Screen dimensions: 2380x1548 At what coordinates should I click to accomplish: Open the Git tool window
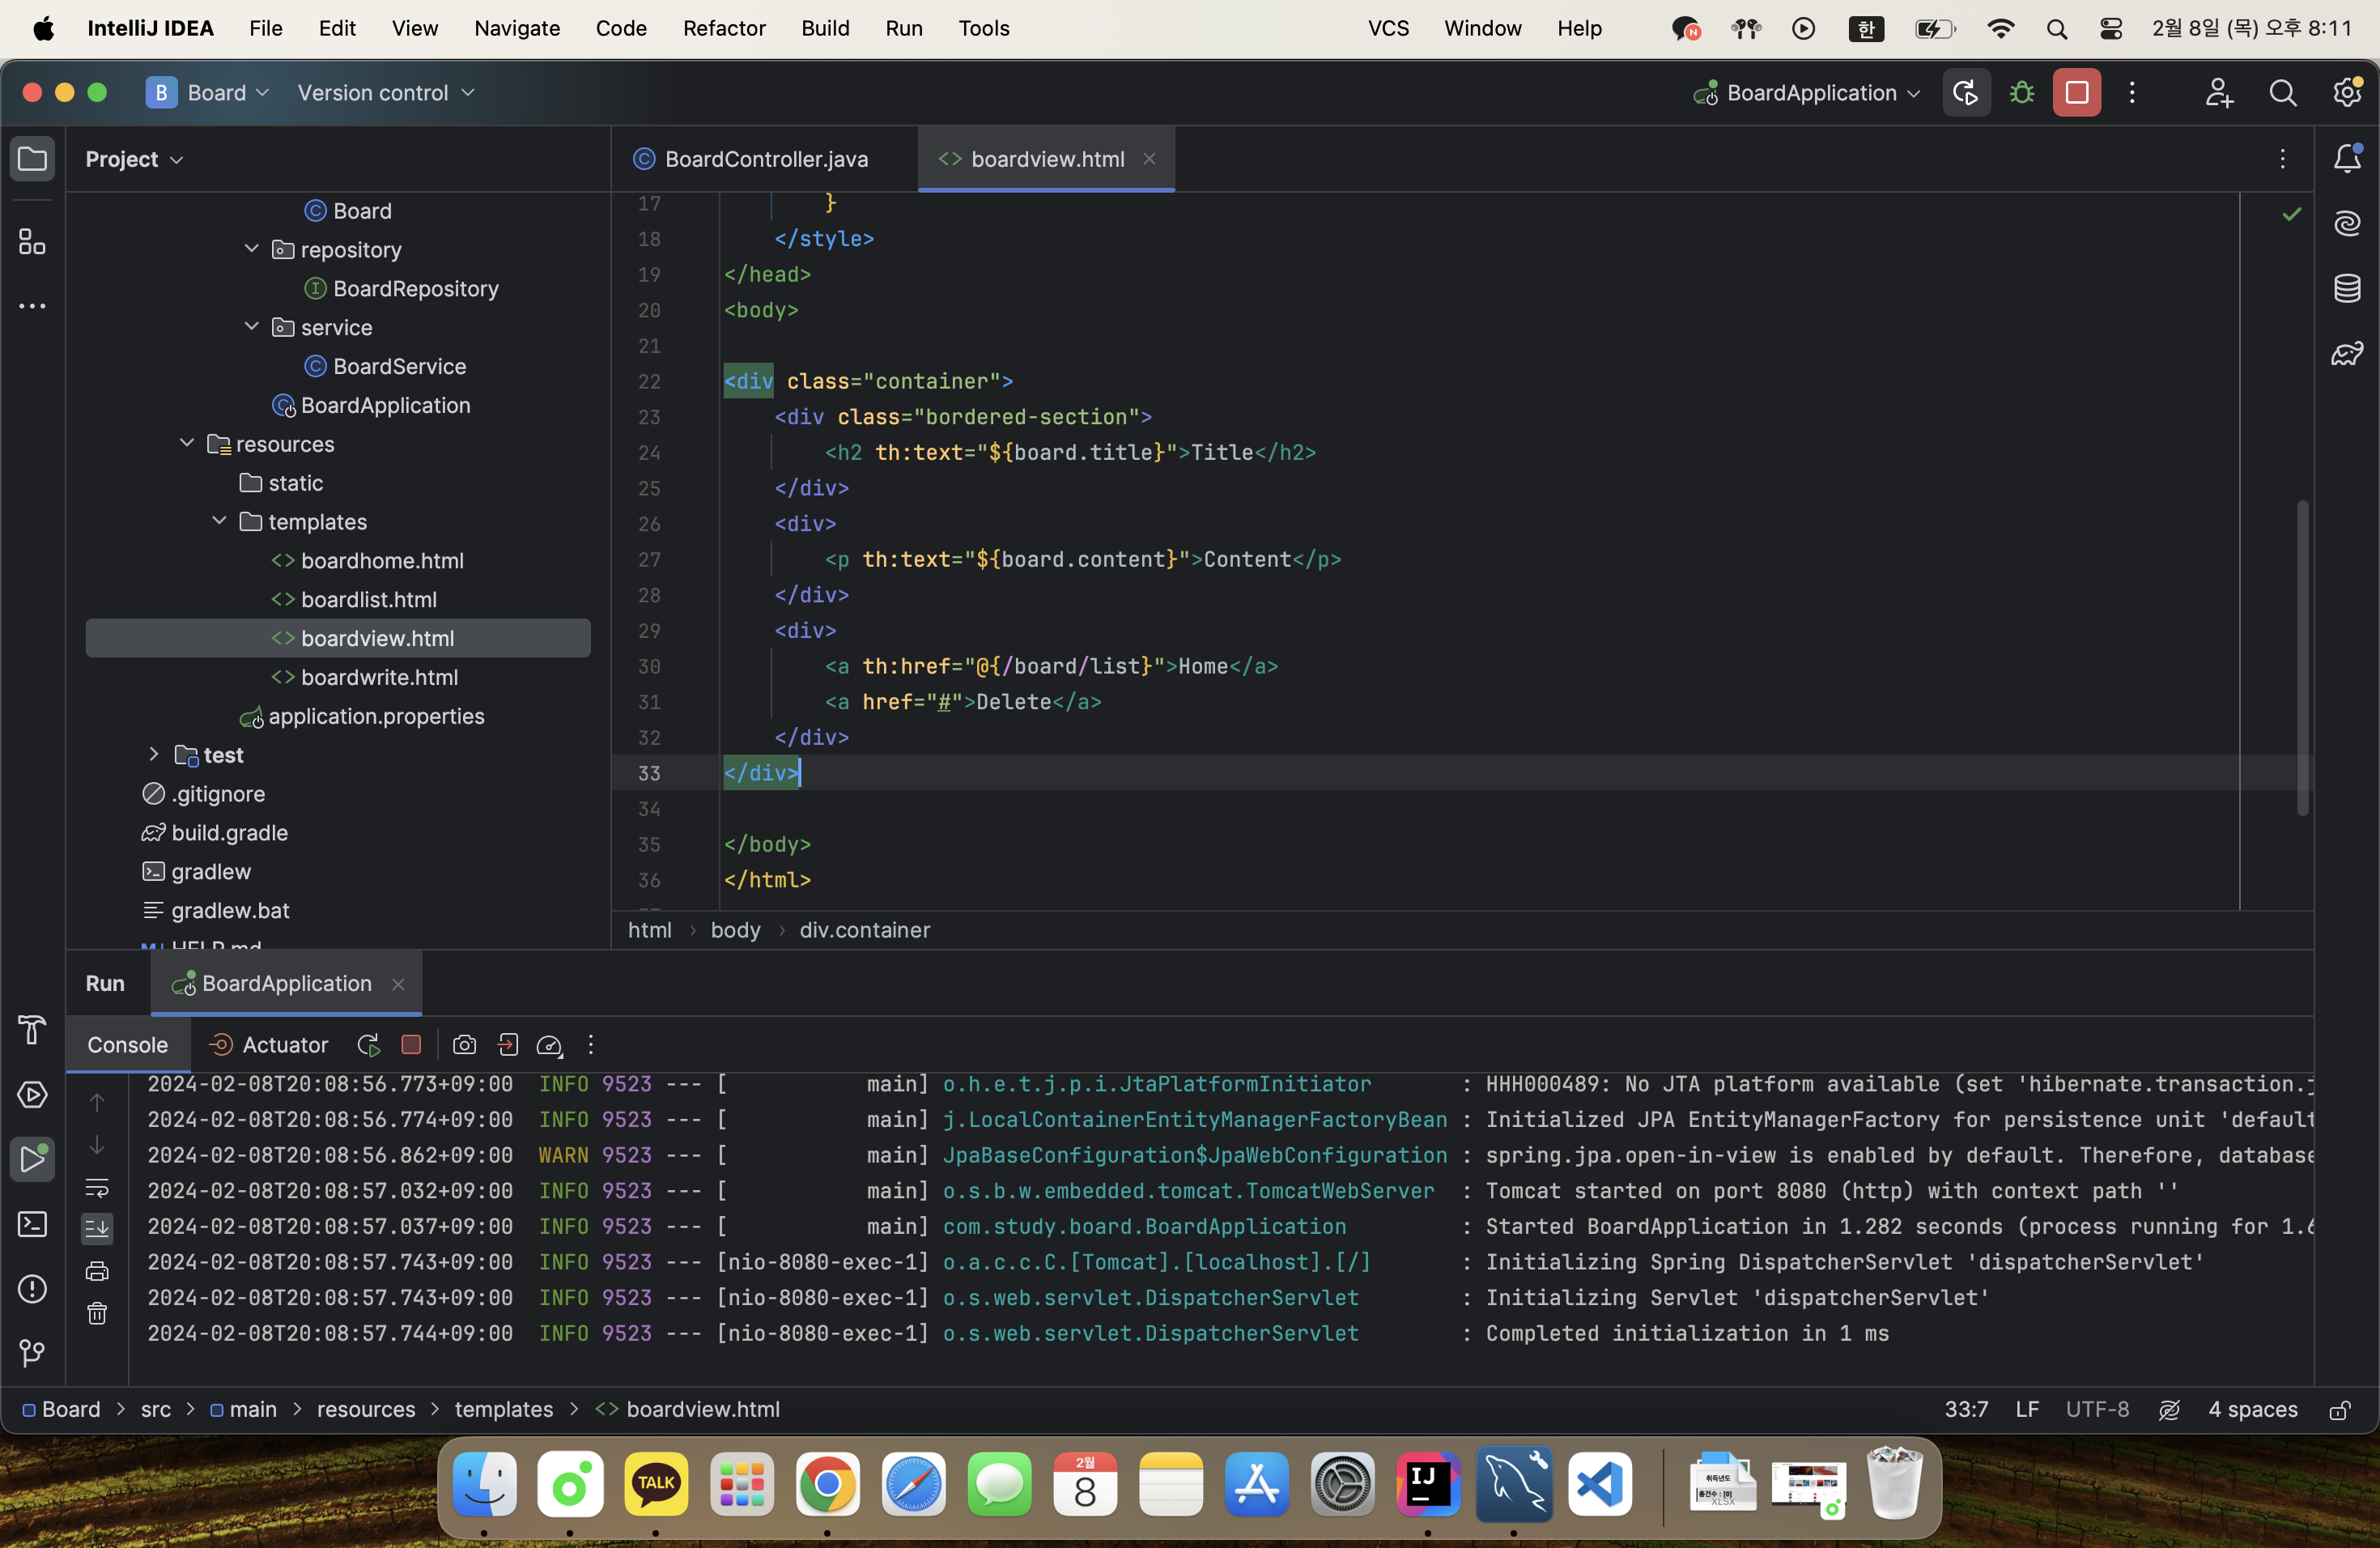coord(32,1353)
